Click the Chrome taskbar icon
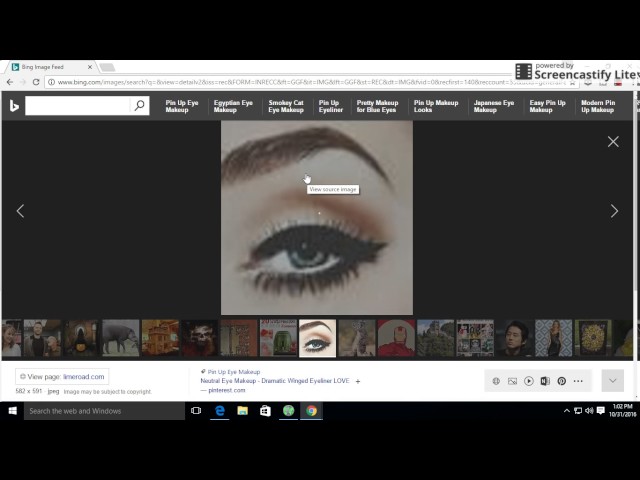The height and width of the screenshot is (480, 640). point(311,411)
